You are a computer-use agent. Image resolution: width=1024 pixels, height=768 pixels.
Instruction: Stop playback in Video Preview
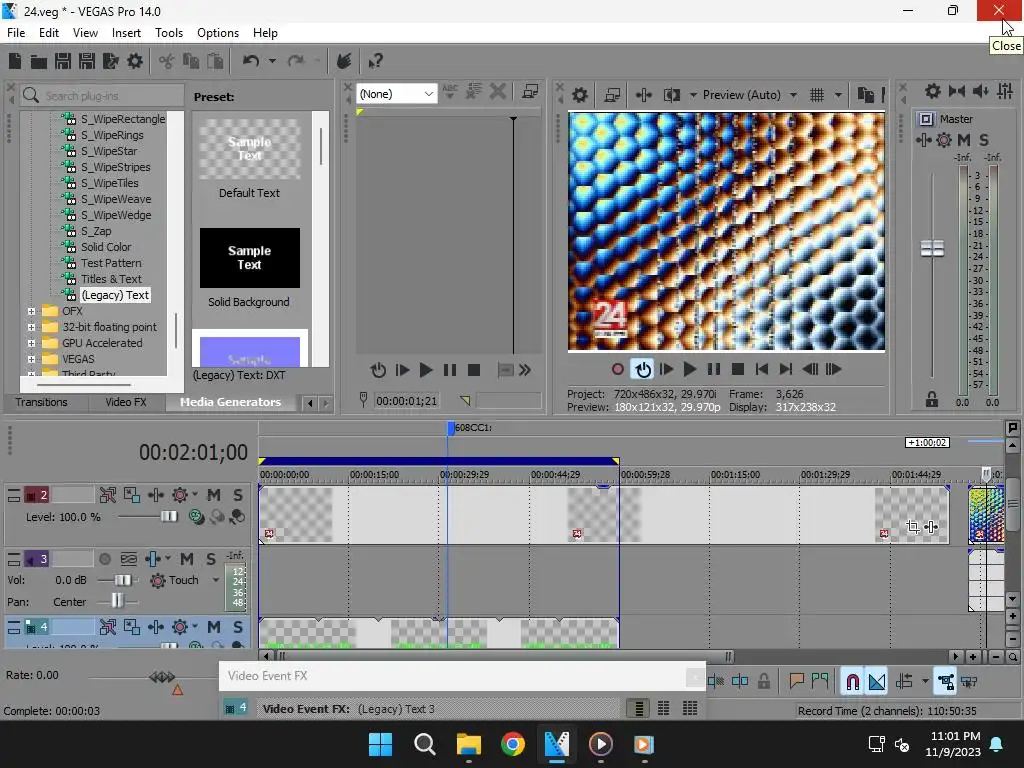738,370
